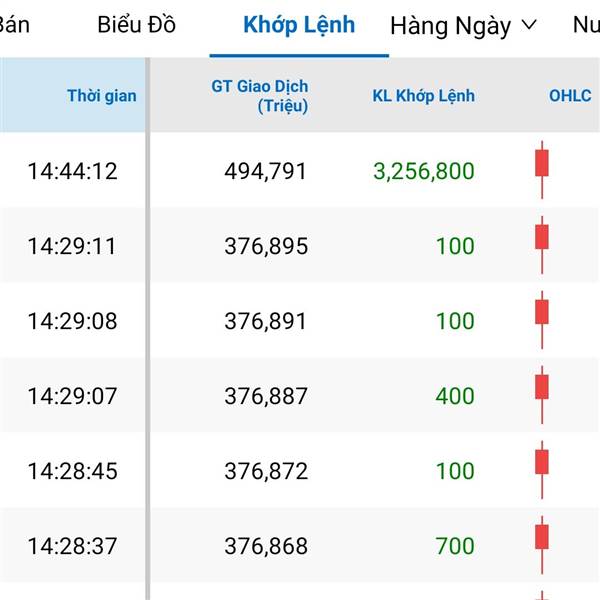The image size is (600, 600).
Task: Select the 14:28:37 row time
Action: [72, 546]
